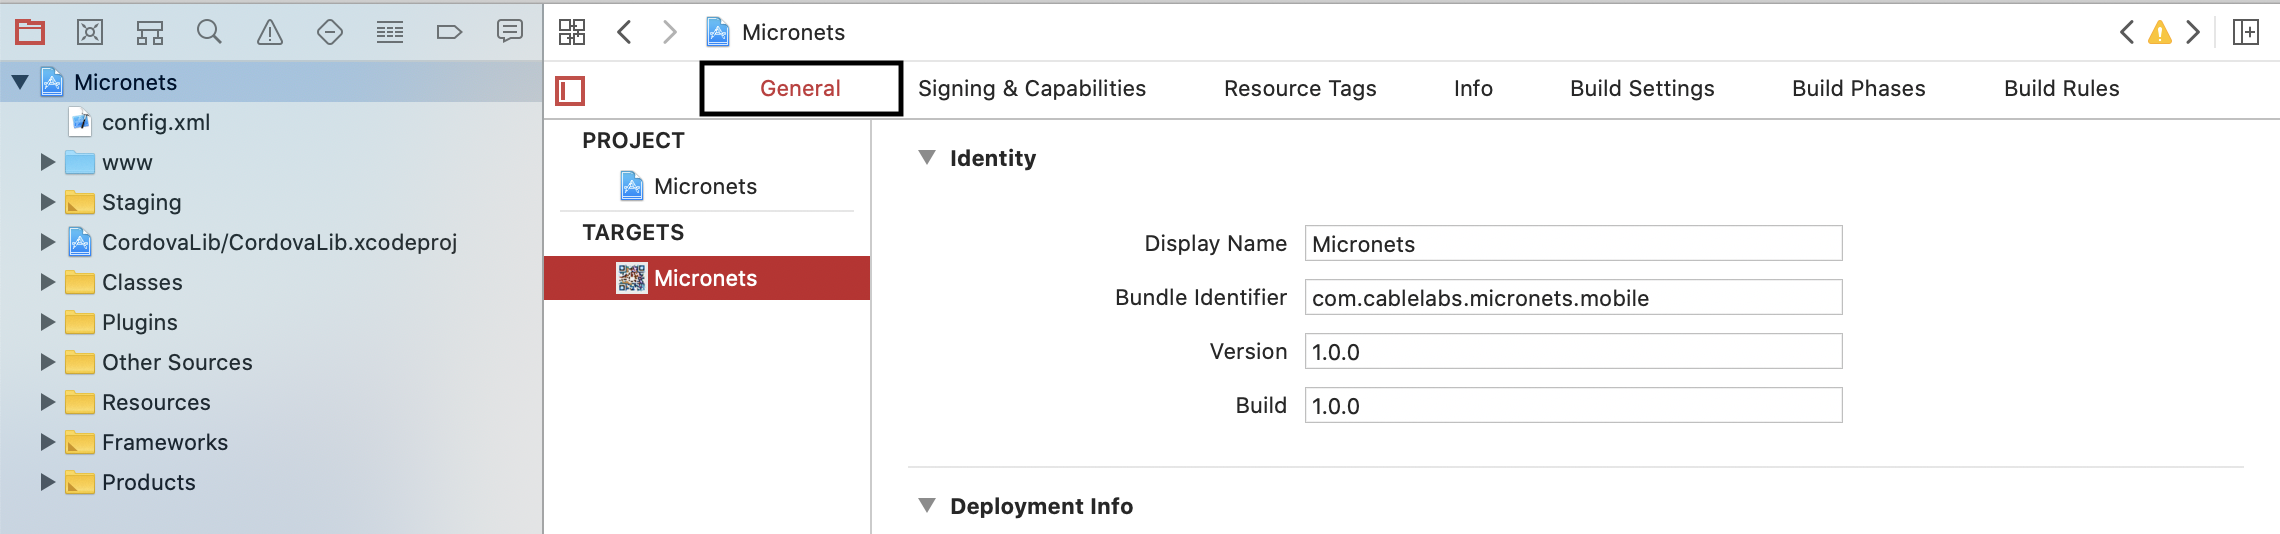Select the Classes folder row
This screenshot has height=534, width=2280.
click(271, 282)
